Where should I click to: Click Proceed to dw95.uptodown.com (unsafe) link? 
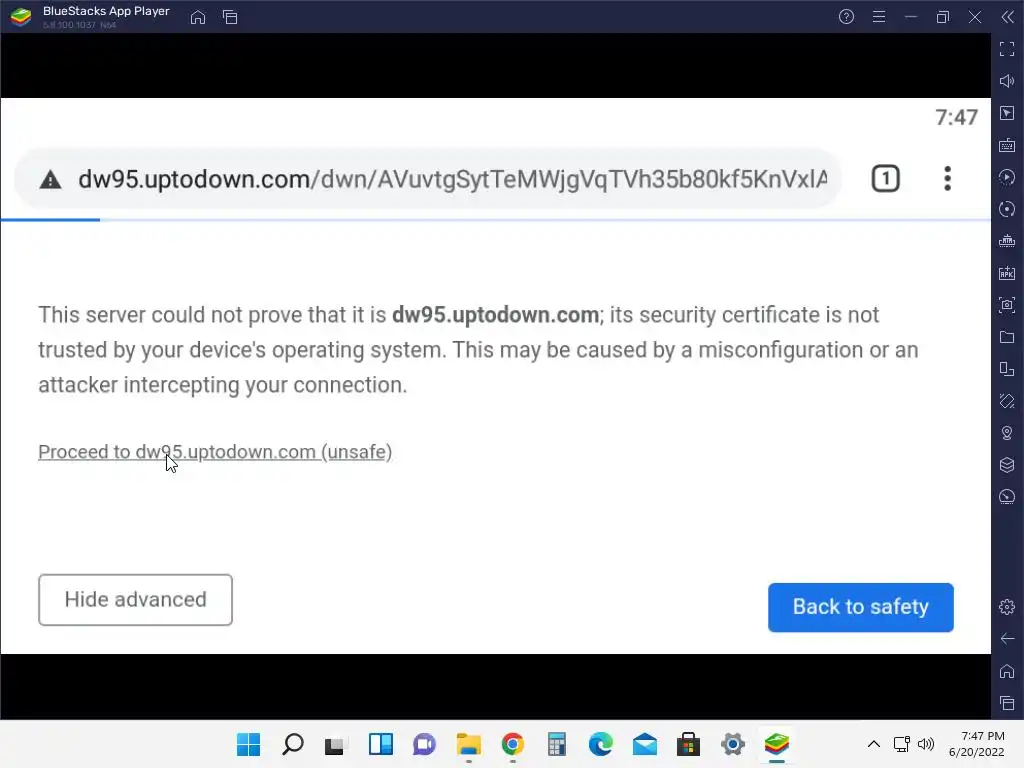click(x=215, y=452)
